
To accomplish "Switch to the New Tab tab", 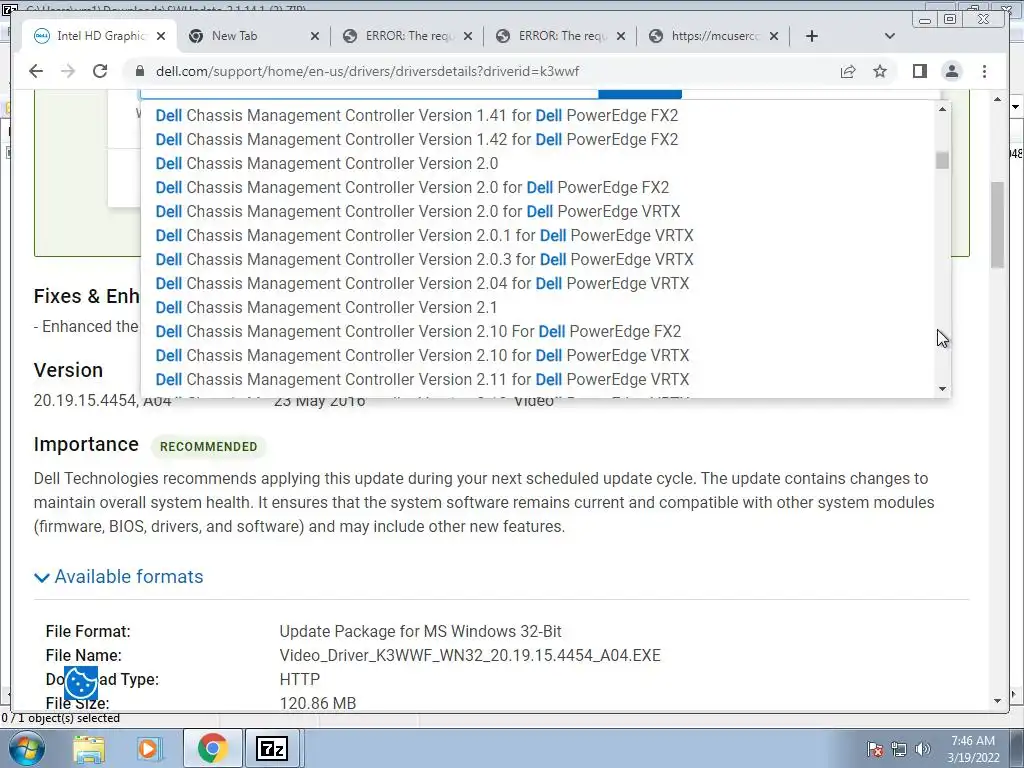I will coord(253,36).
